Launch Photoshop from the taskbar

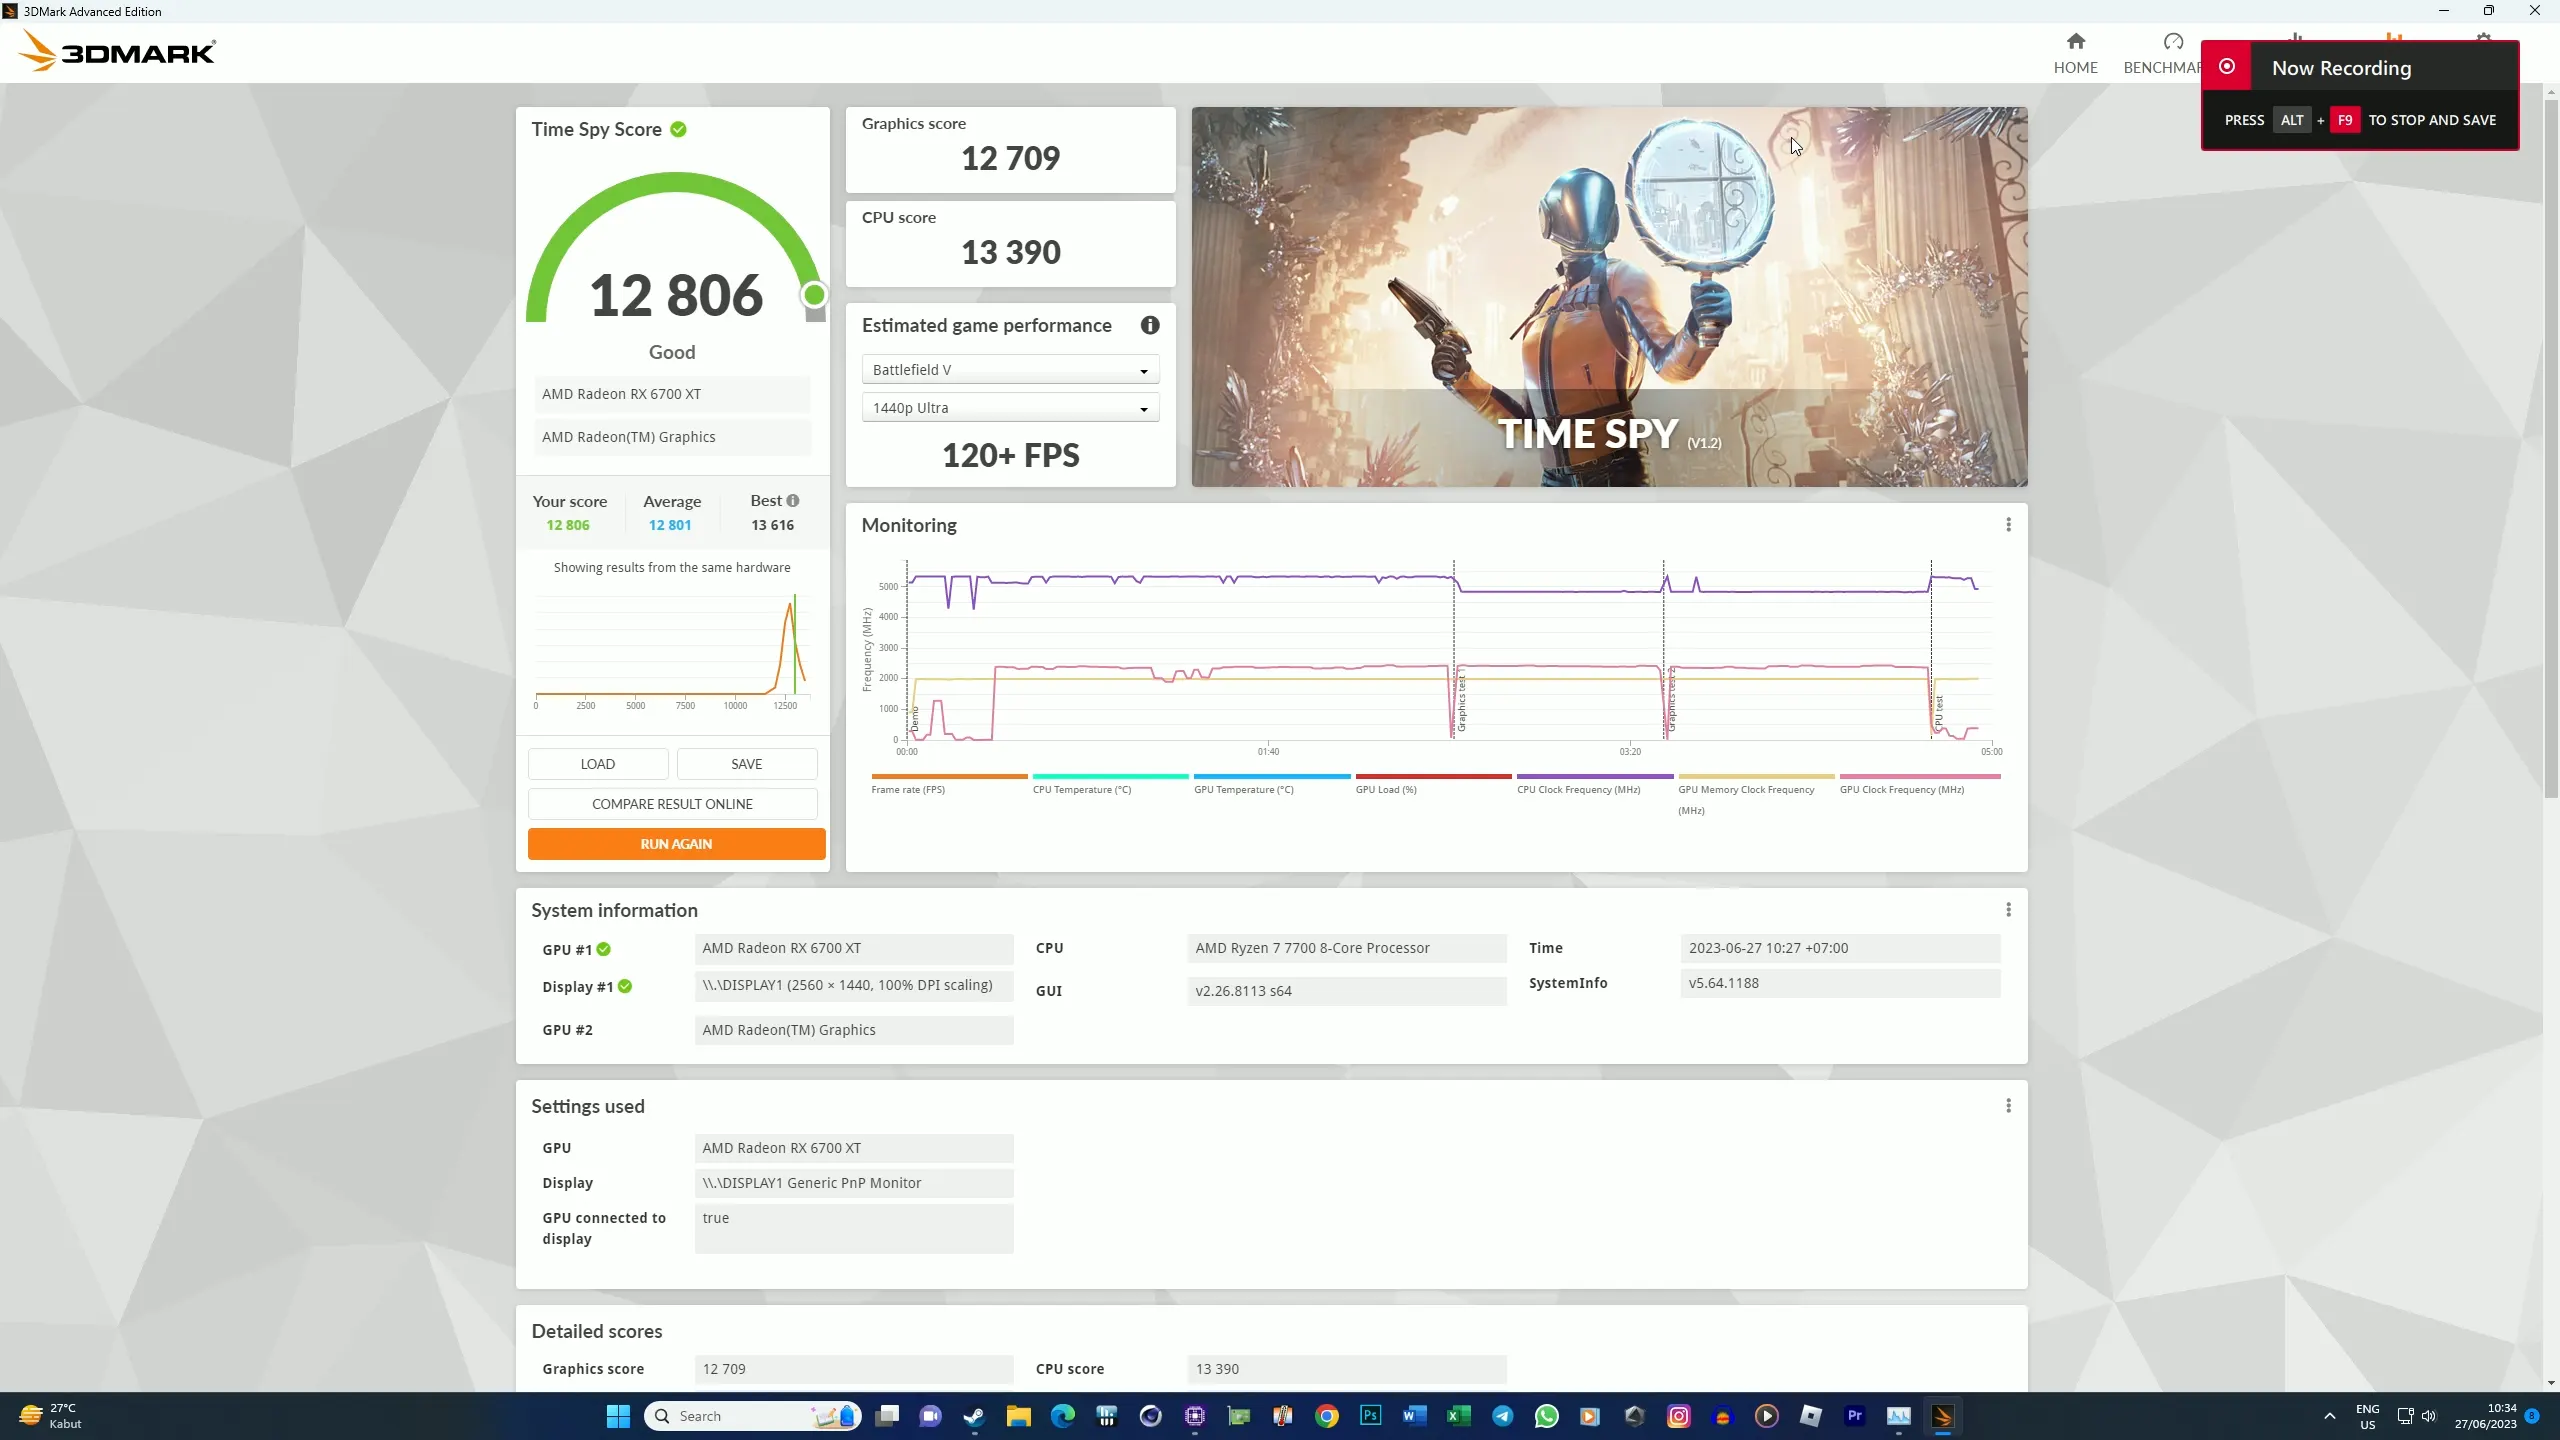click(1371, 1416)
